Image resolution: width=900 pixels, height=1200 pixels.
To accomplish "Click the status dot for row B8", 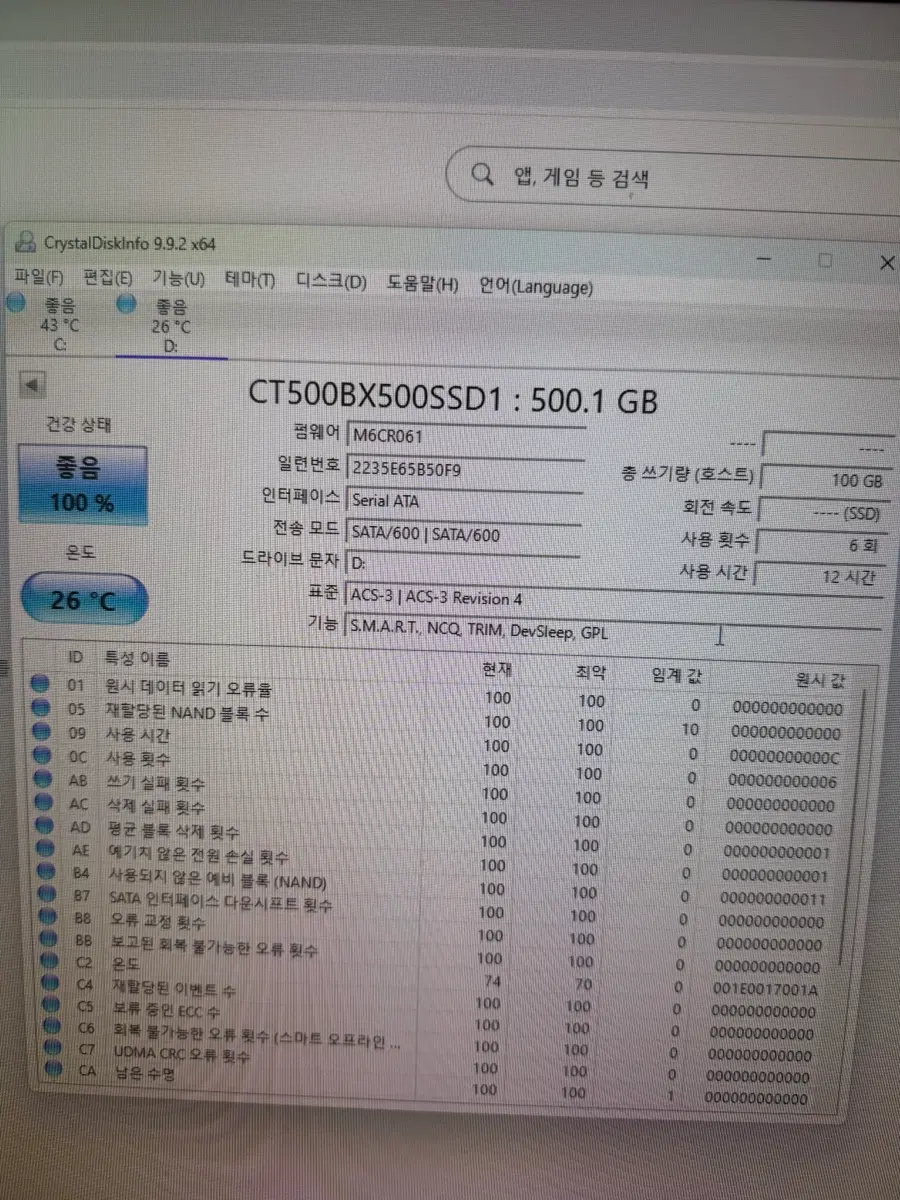I will (49, 917).
